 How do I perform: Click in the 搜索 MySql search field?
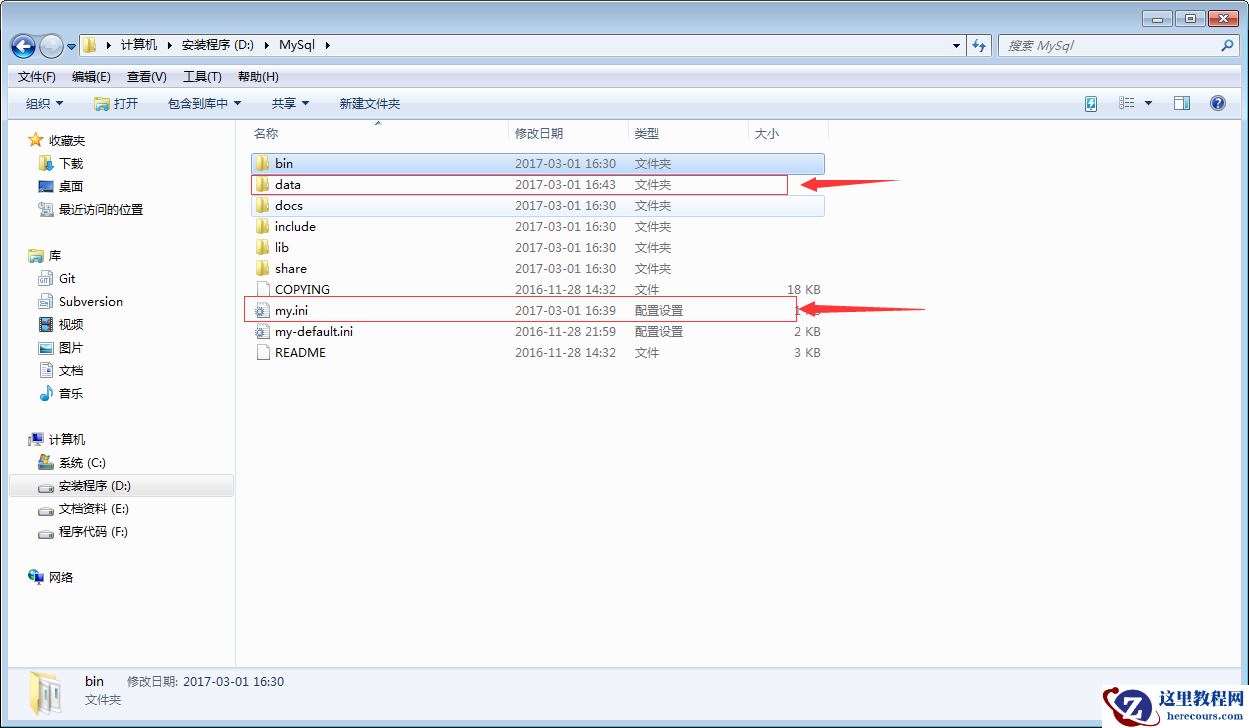(1110, 46)
